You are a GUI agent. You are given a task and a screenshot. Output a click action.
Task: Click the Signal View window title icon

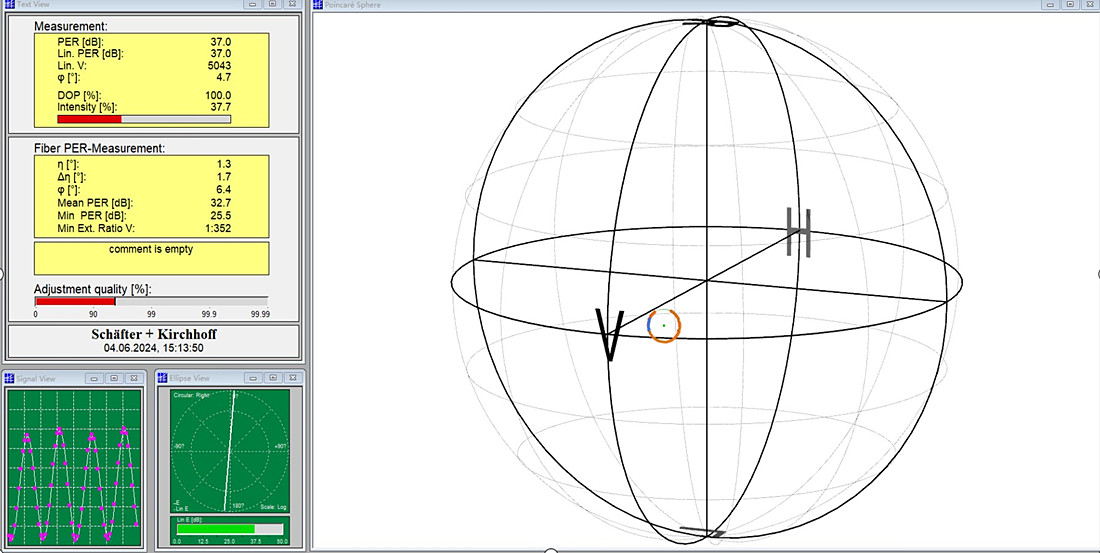pos(10,378)
